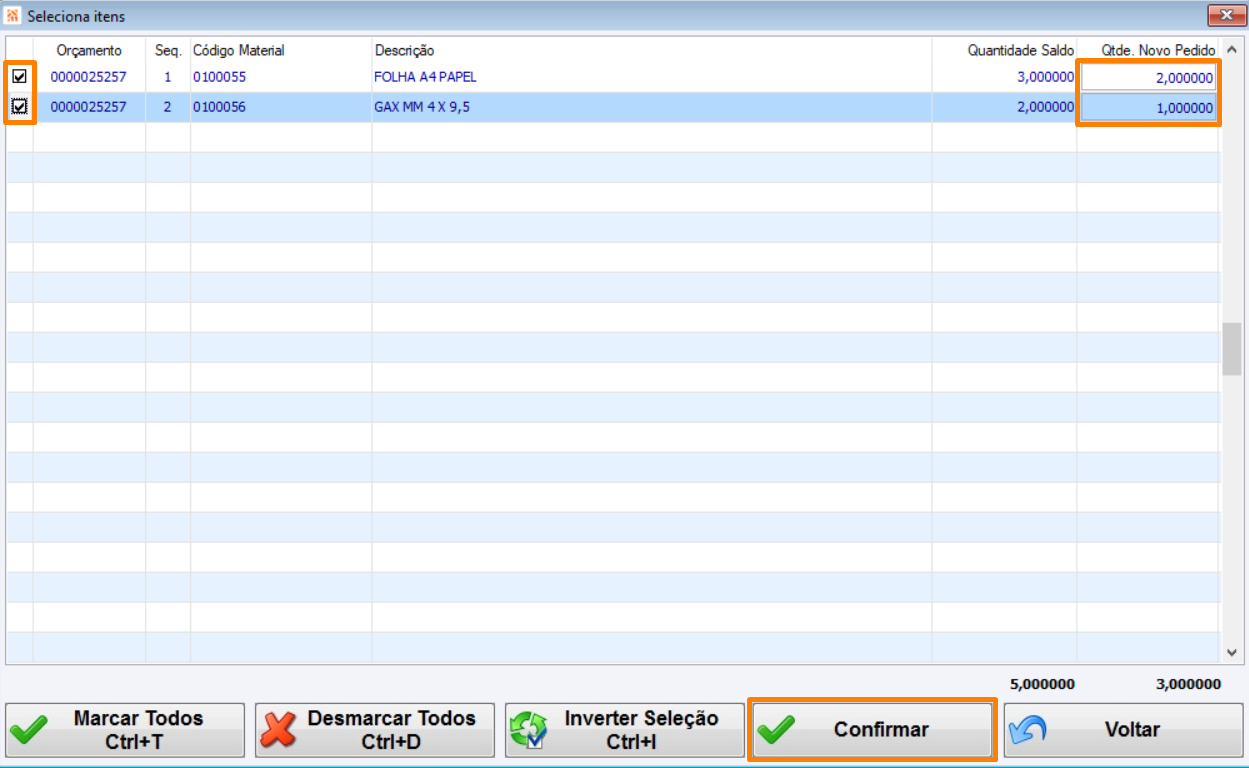1249x768 pixels.
Task: Edit Qtde. Novo Pedido field showing 2,000000
Action: point(1148,78)
